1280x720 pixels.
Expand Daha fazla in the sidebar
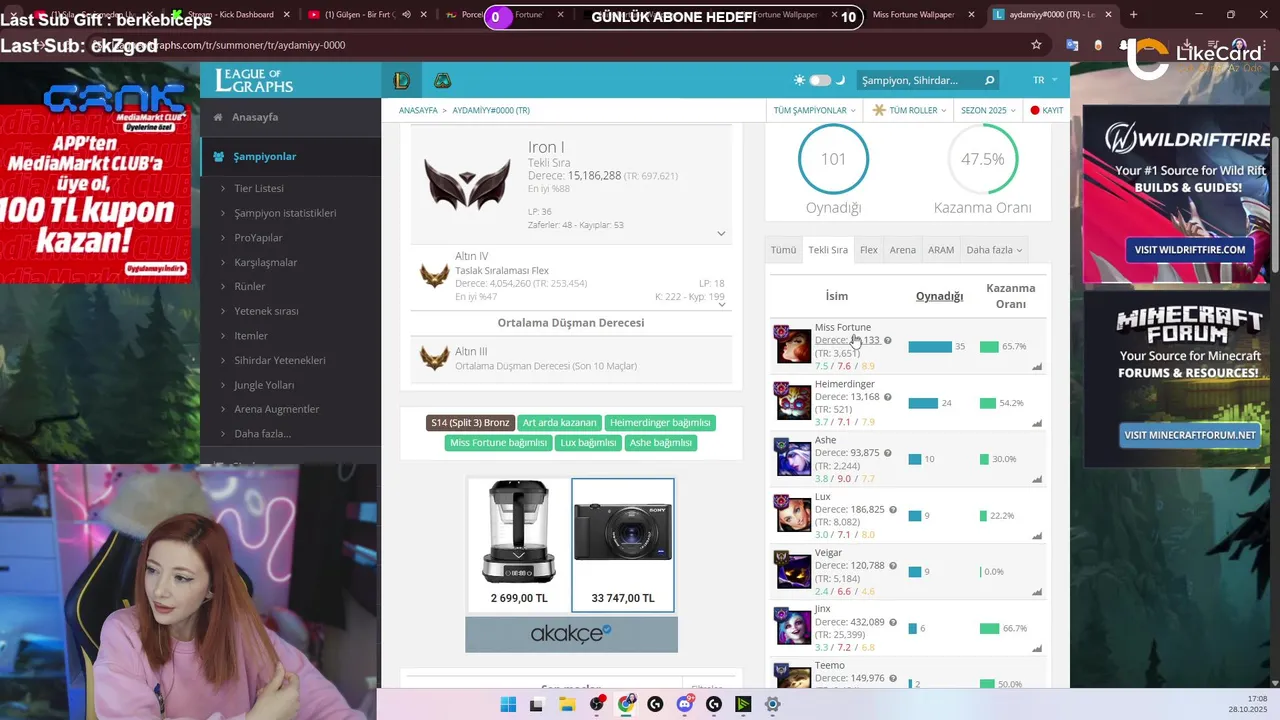coord(262,434)
